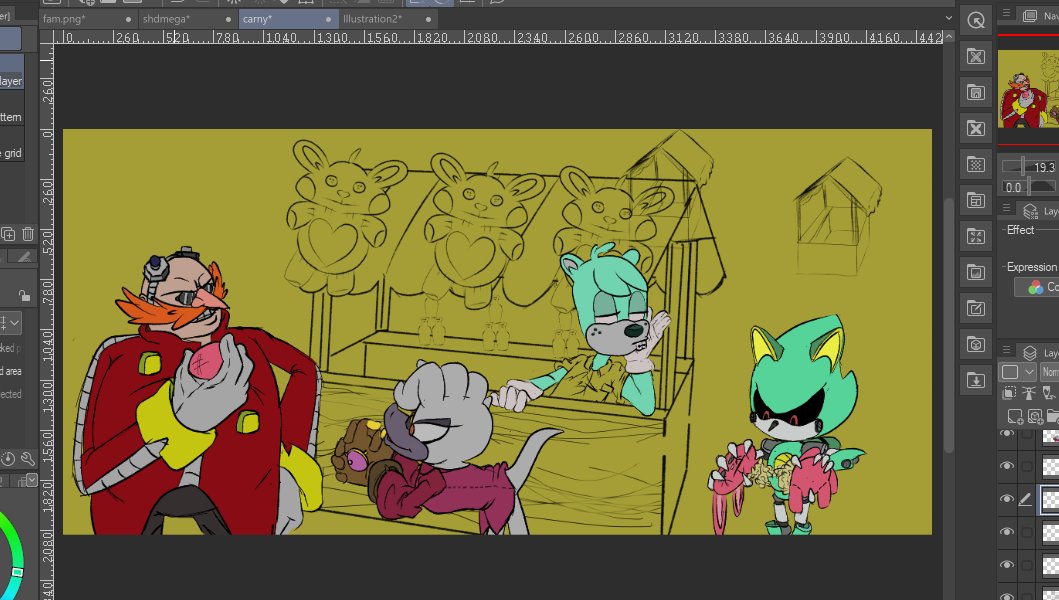This screenshot has width=1059, height=600.
Task: Click the duplicate sub tool icon on left
Action: [x=8, y=234]
